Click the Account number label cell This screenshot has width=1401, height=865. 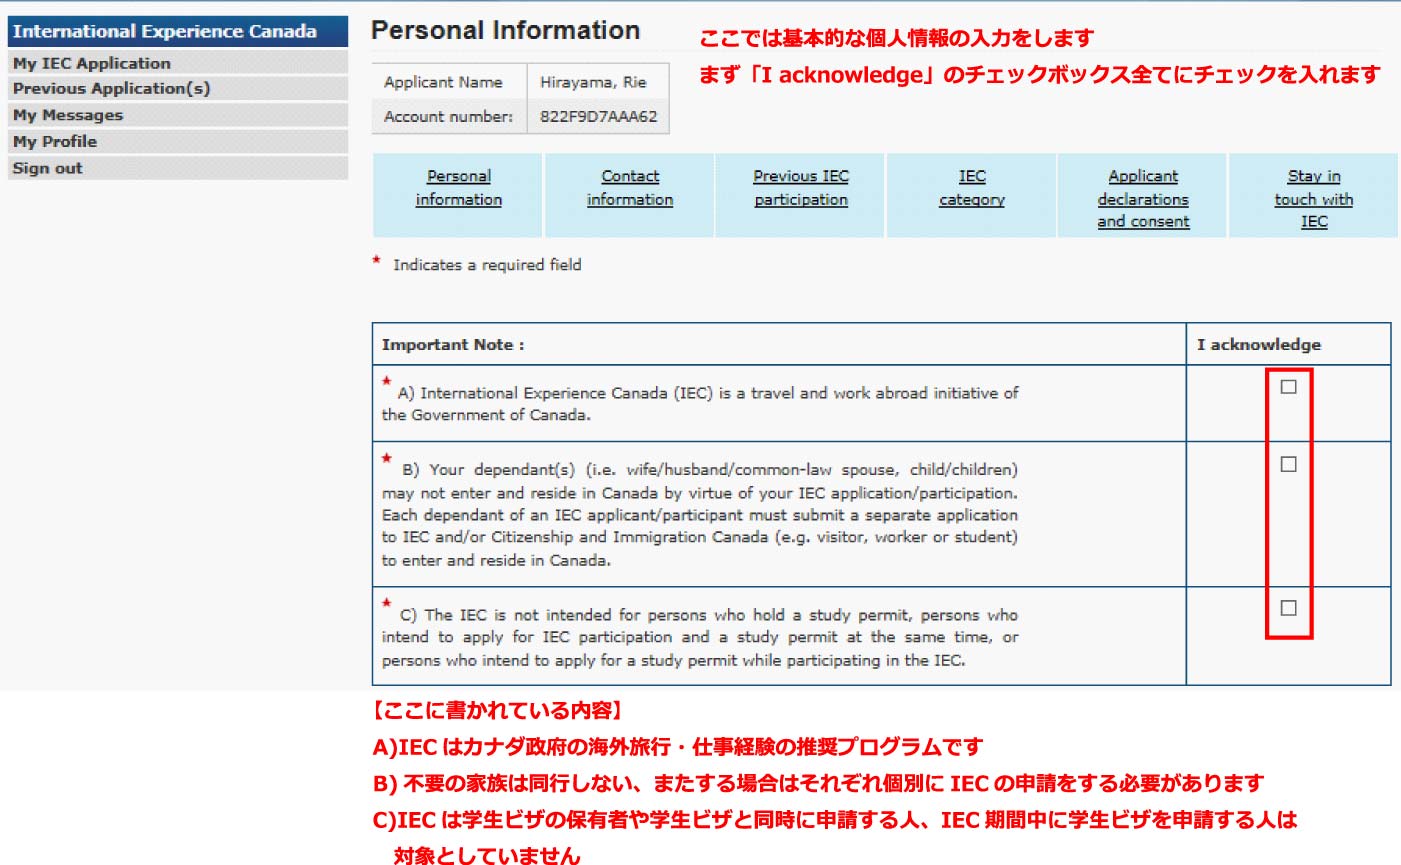[449, 116]
